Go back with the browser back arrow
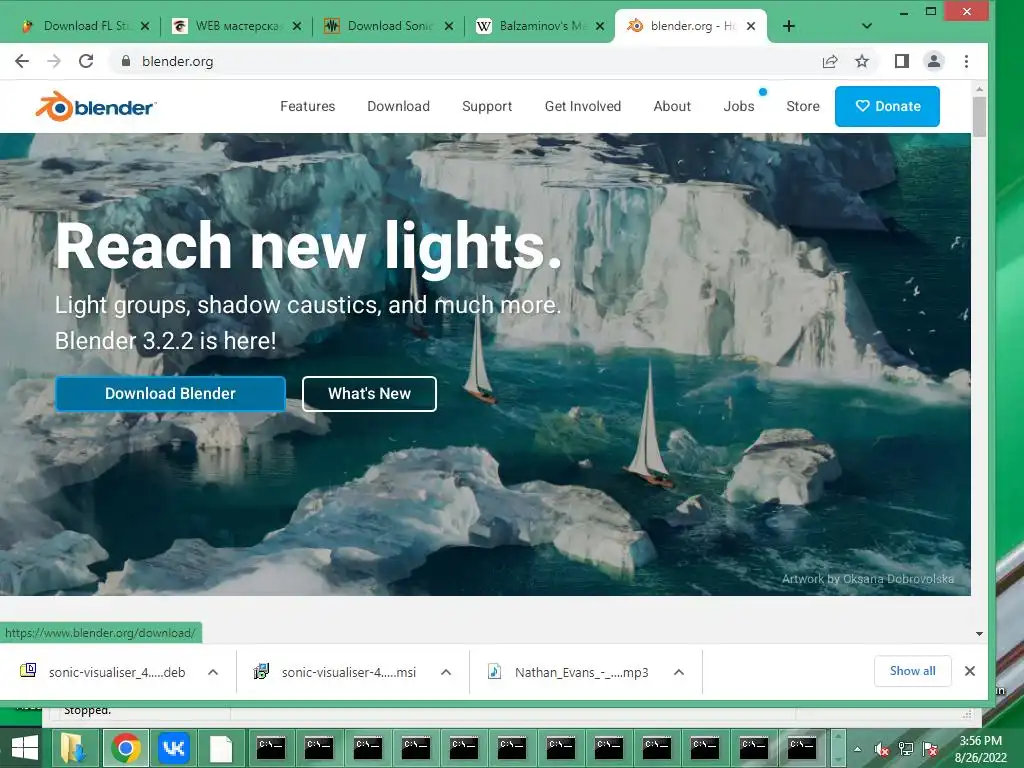Screen dimensions: 1024x768 pyautogui.click(x=22, y=61)
